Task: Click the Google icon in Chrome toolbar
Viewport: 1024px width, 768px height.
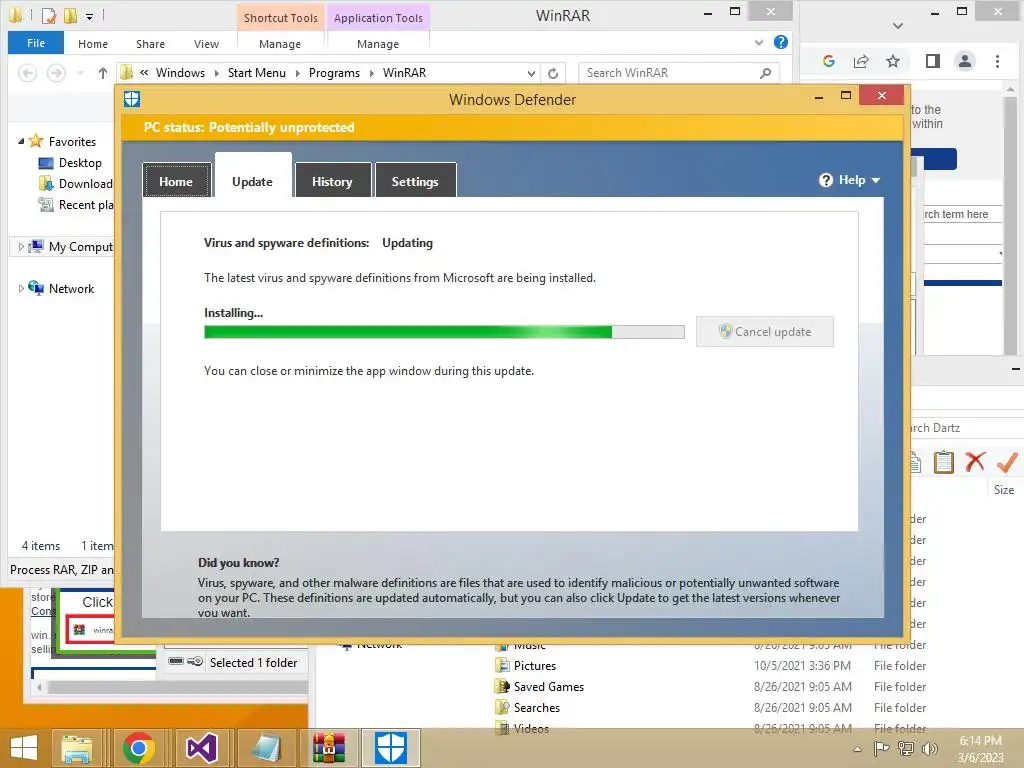Action: [x=829, y=61]
